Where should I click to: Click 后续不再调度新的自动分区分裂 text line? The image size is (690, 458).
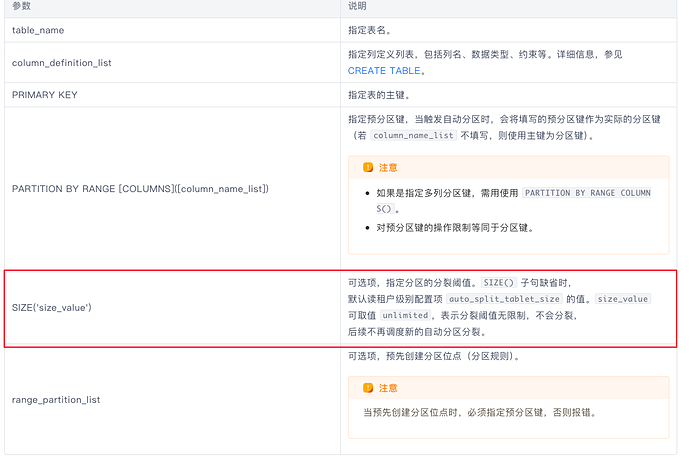417,332
